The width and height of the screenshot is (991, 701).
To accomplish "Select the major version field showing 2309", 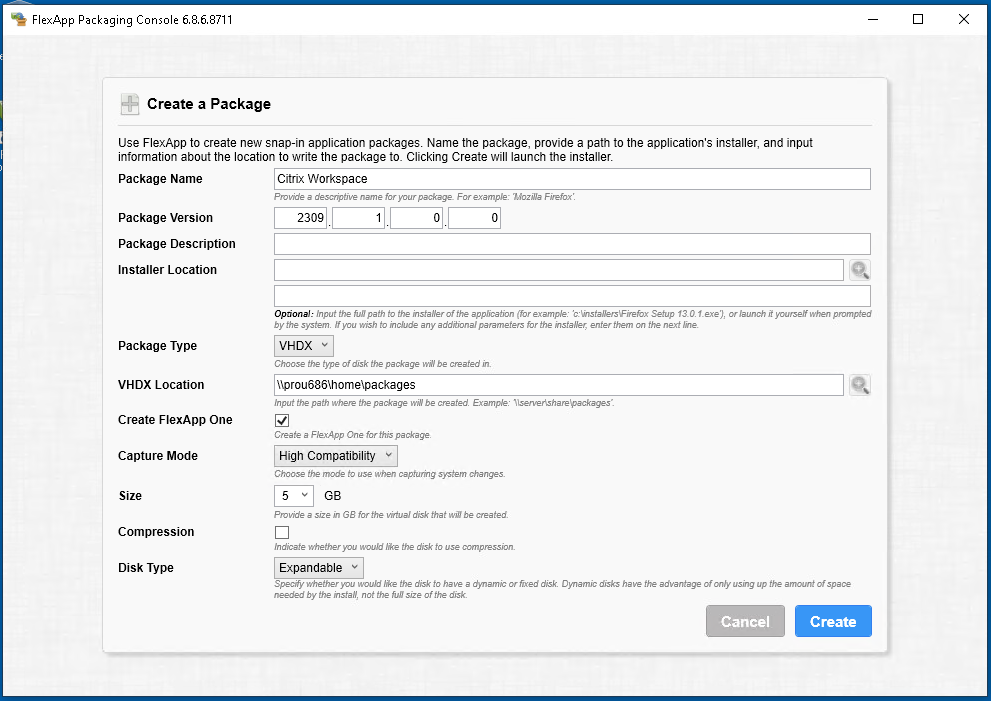I will pos(301,218).
